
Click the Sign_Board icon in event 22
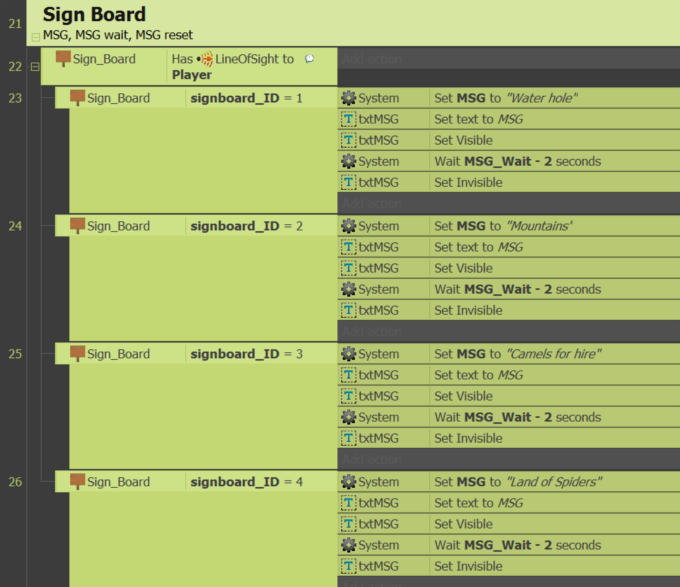point(63,59)
